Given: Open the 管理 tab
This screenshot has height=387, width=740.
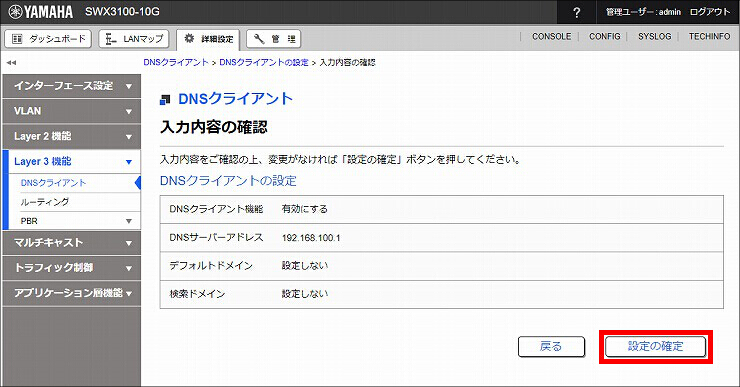Looking at the screenshot, I should coord(273,39).
